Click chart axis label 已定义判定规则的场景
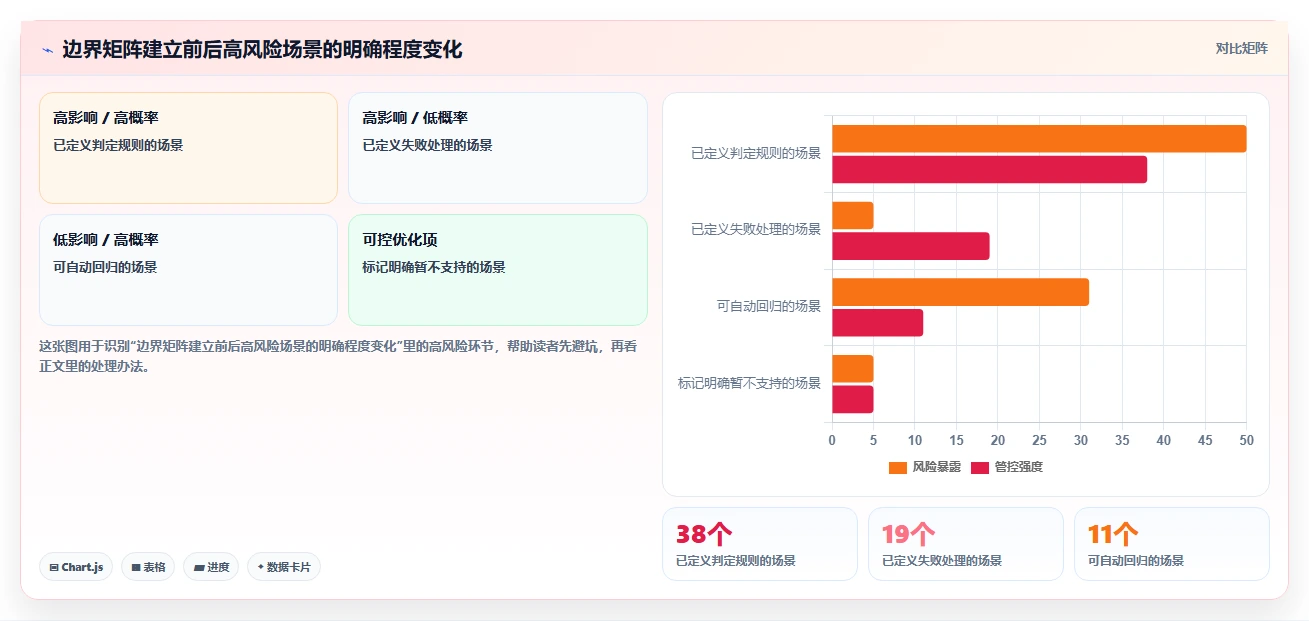Image resolution: width=1309 pixels, height=621 pixels. [x=756, y=154]
